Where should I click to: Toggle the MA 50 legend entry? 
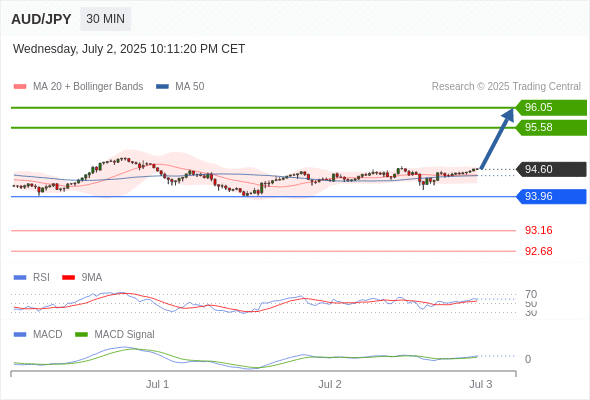(180, 87)
